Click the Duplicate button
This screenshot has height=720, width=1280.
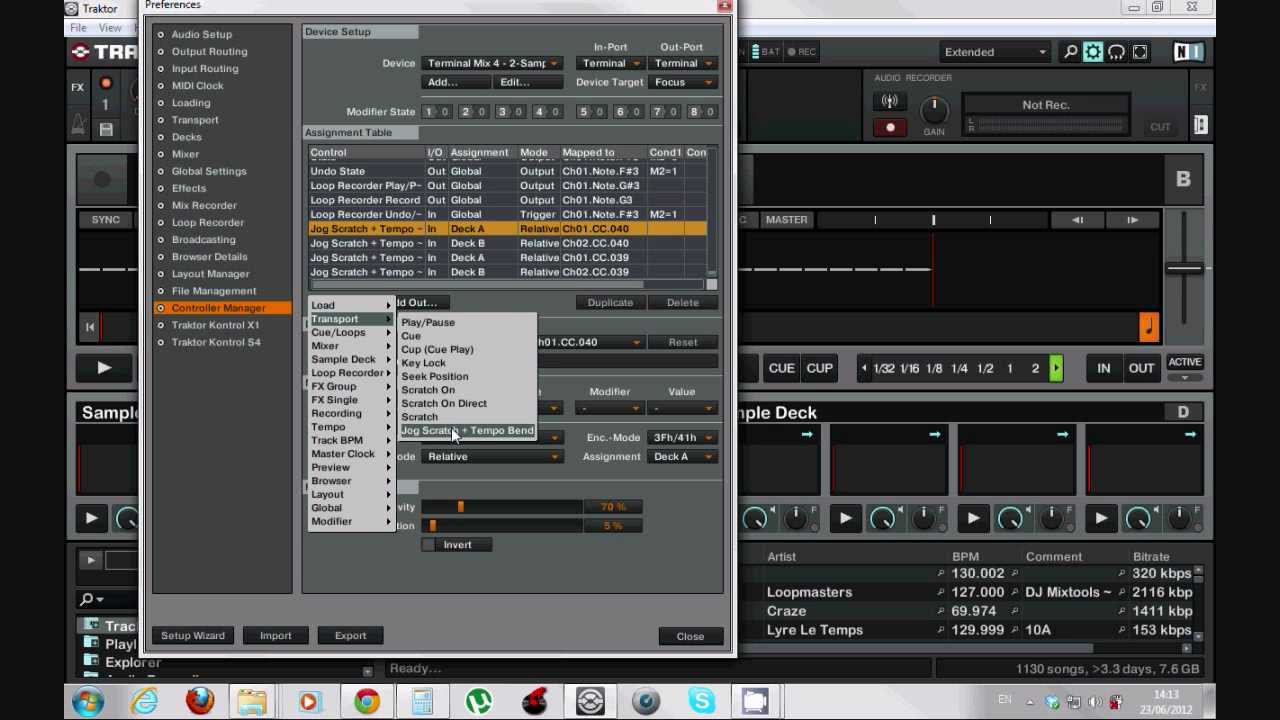point(610,303)
